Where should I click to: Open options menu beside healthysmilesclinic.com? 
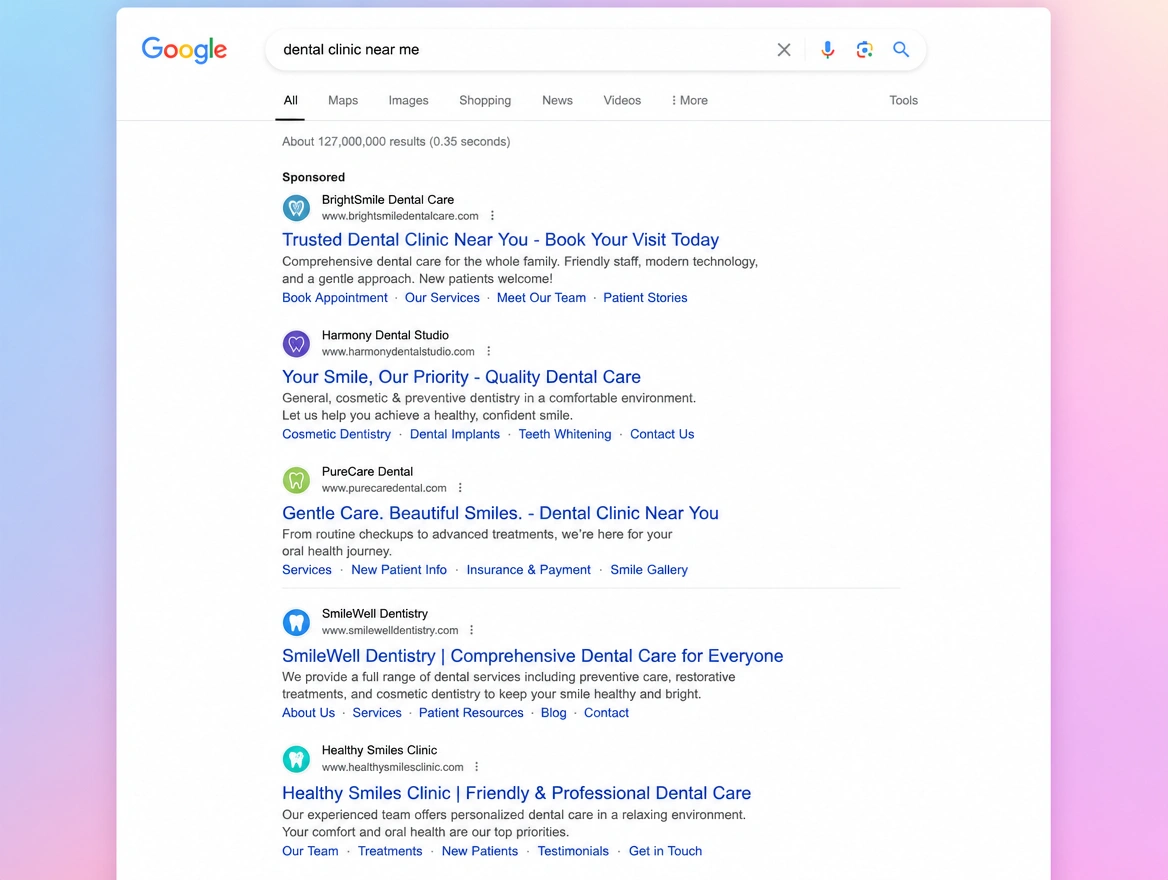coord(477,767)
